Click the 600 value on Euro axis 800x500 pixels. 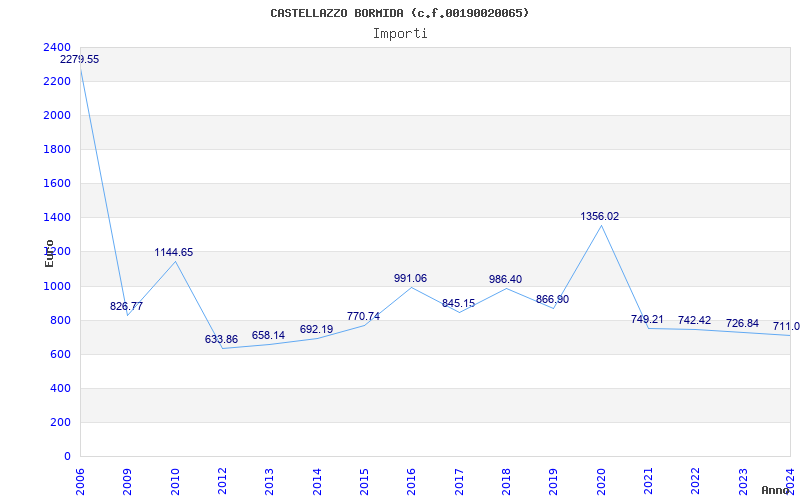click(x=61, y=355)
